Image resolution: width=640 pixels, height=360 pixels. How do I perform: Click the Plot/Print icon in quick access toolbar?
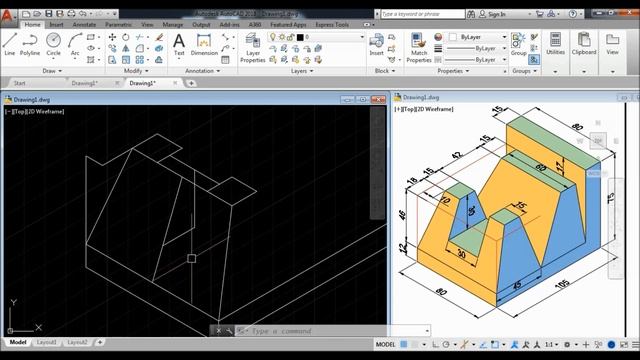click(71, 14)
